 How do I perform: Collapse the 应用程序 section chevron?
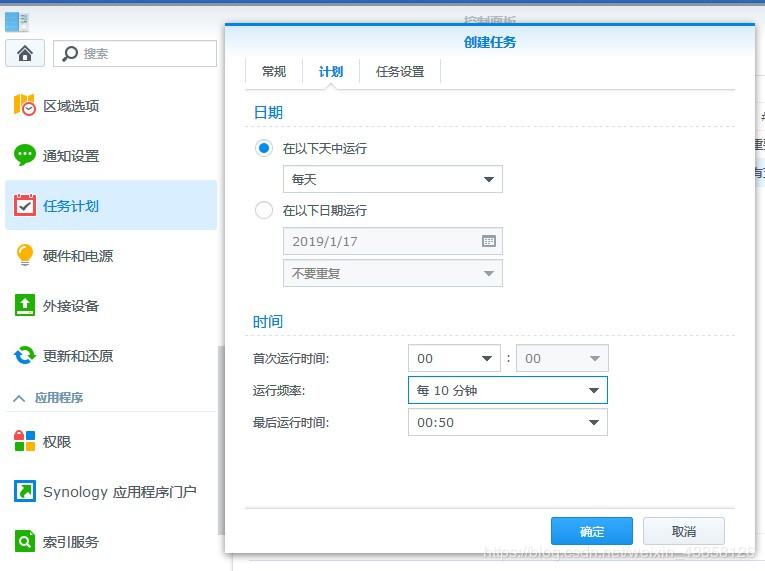click(19, 398)
